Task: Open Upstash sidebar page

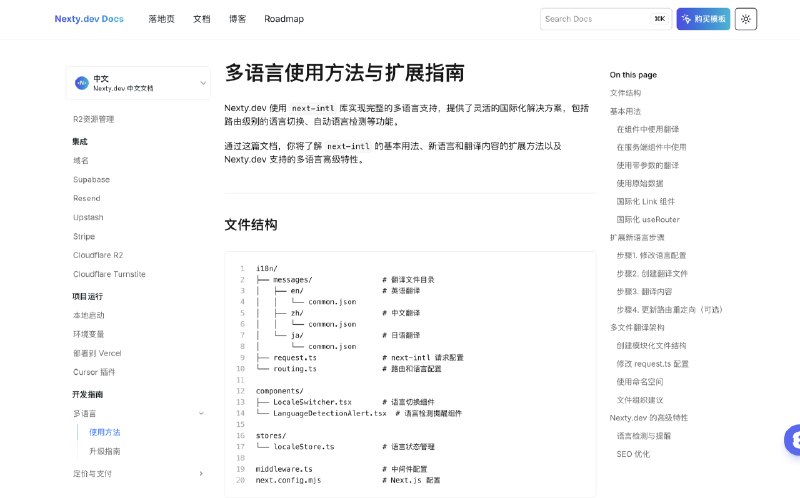Action: coord(88,217)
